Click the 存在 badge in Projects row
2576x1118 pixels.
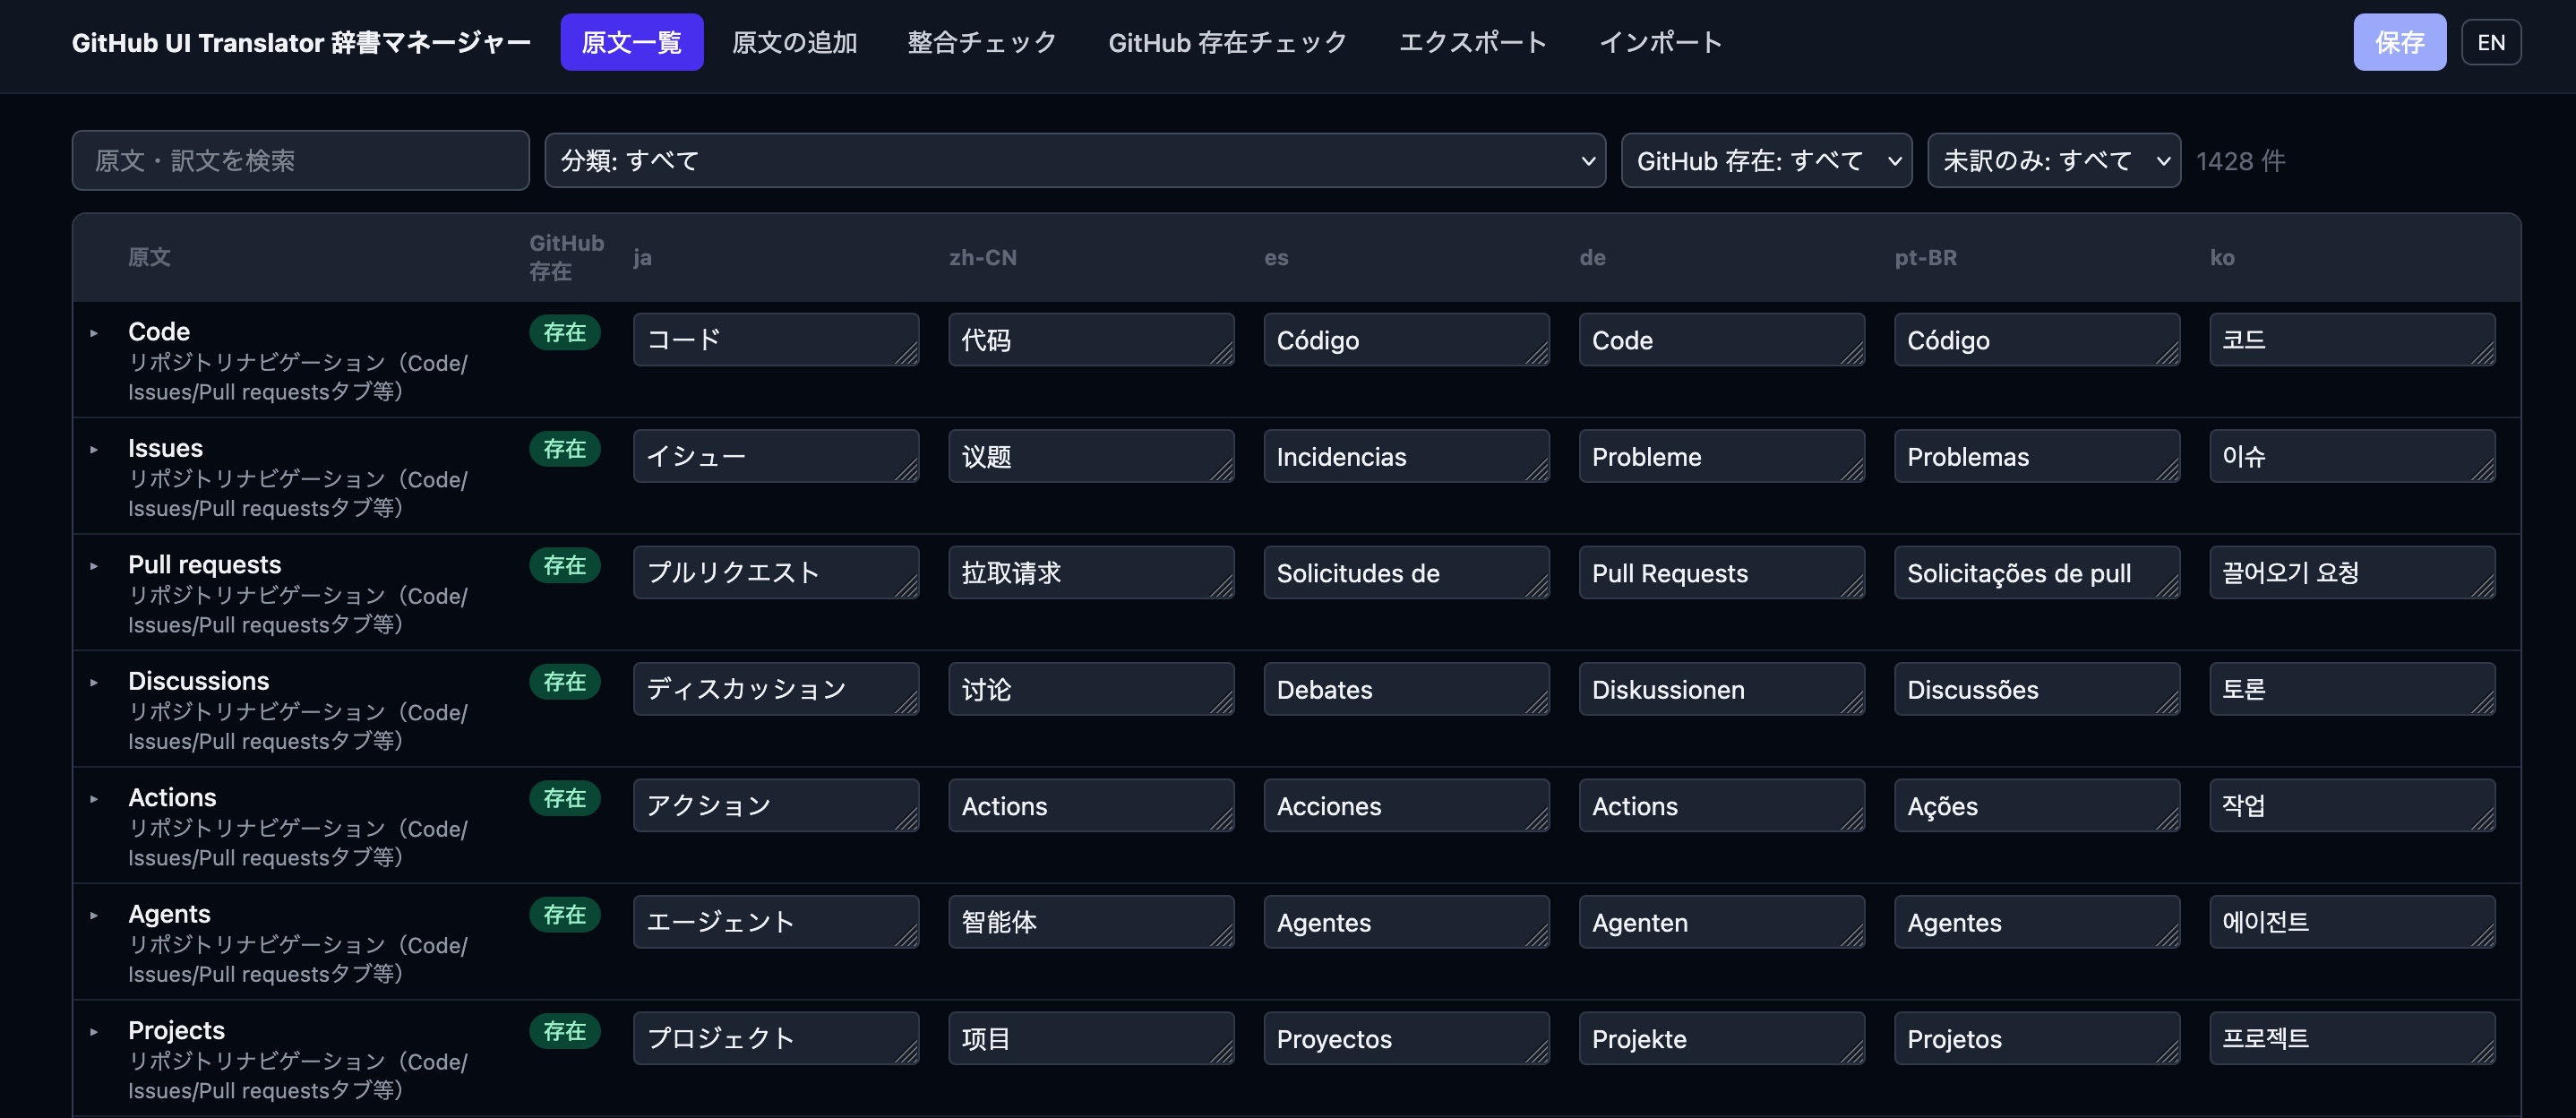click(565, 1032)
